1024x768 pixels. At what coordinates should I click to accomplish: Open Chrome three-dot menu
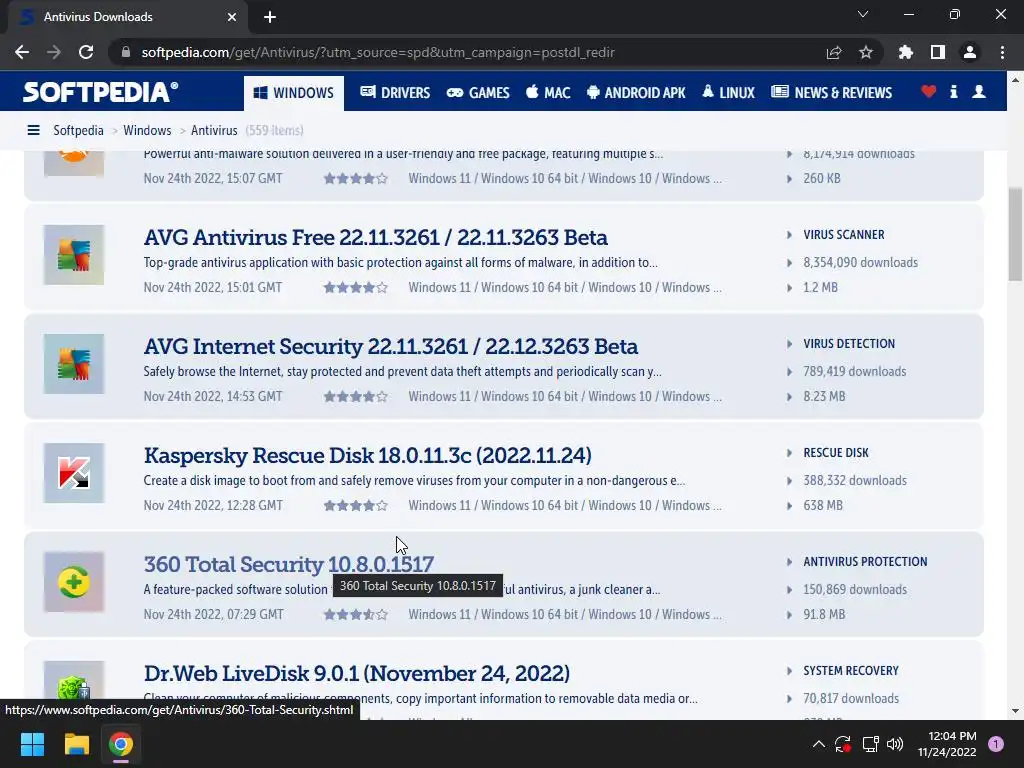click(1002, 52)
